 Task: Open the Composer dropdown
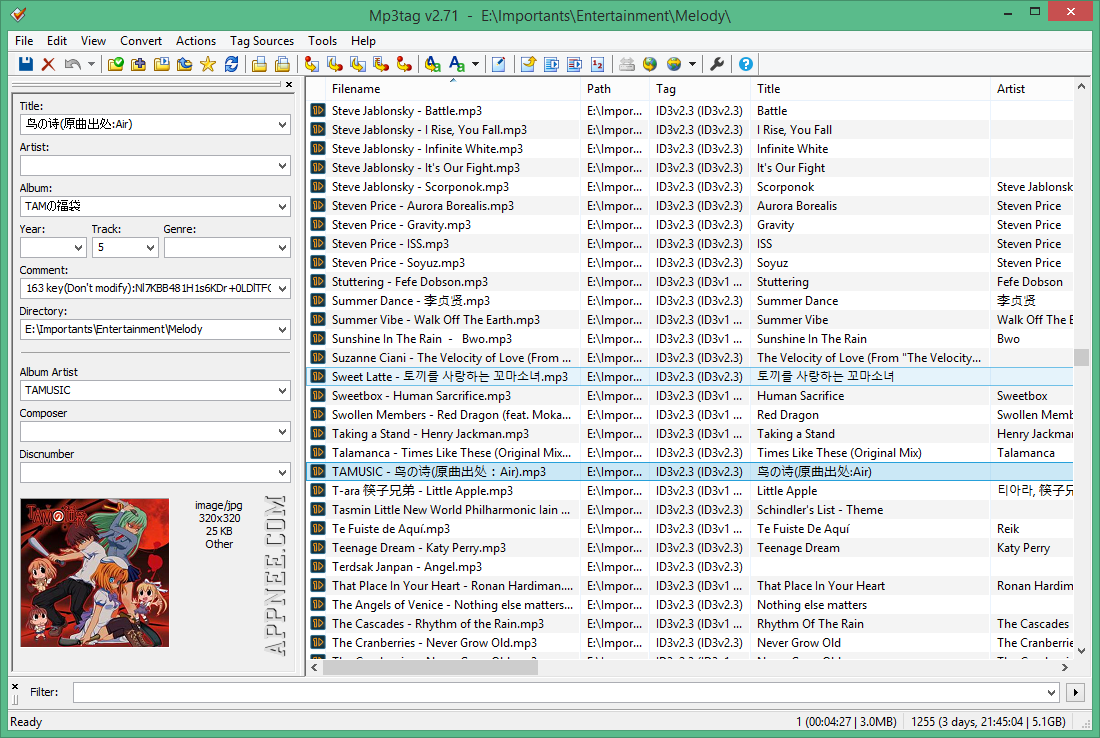tap(282, 431)
